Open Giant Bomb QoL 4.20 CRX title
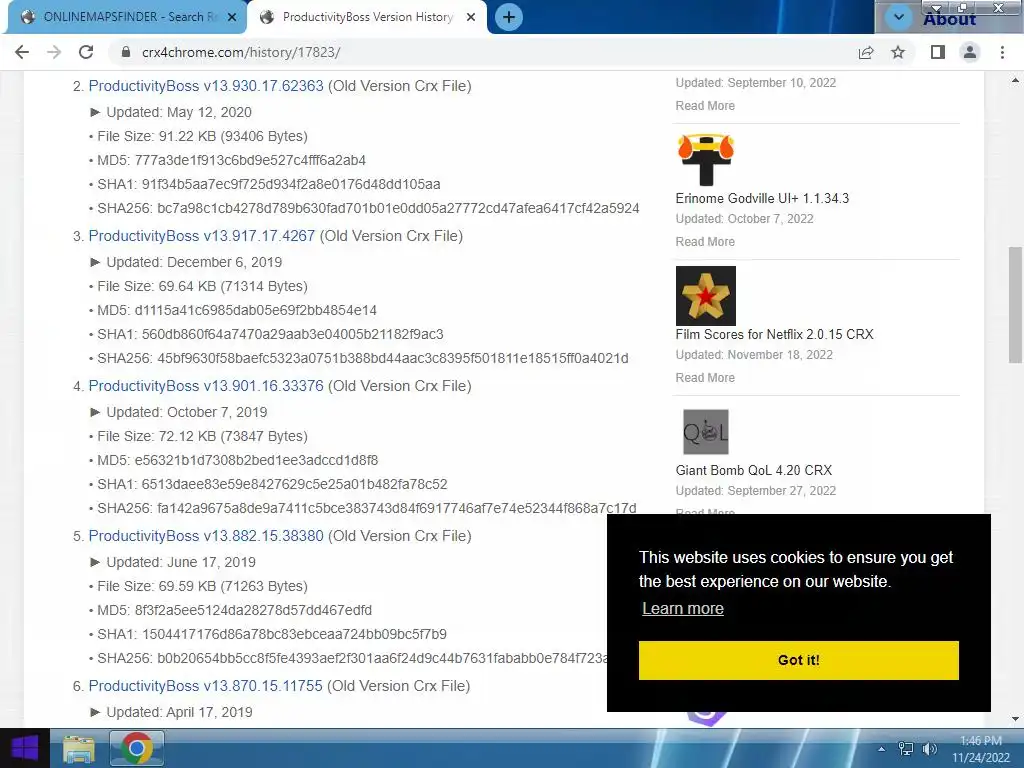The height and width of the screenshot is (768, 1024). (x=754, y=470)
